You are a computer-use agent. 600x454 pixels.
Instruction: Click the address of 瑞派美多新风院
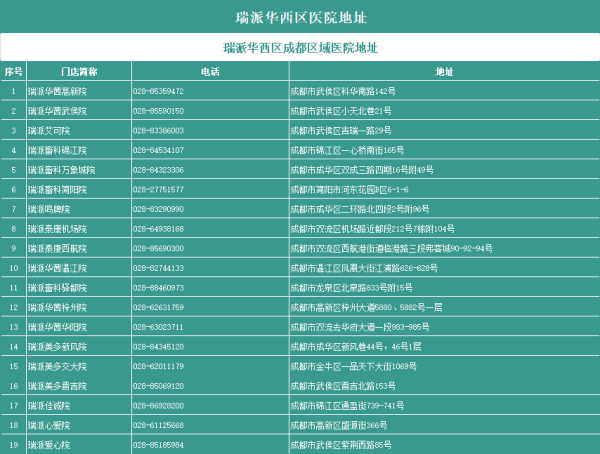click(356, 347)
